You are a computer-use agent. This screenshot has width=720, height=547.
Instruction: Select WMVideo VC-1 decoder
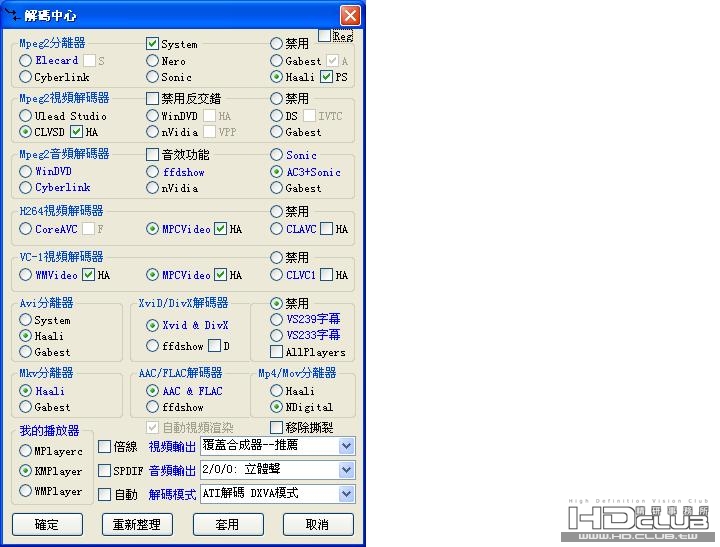tap(26, 275)
